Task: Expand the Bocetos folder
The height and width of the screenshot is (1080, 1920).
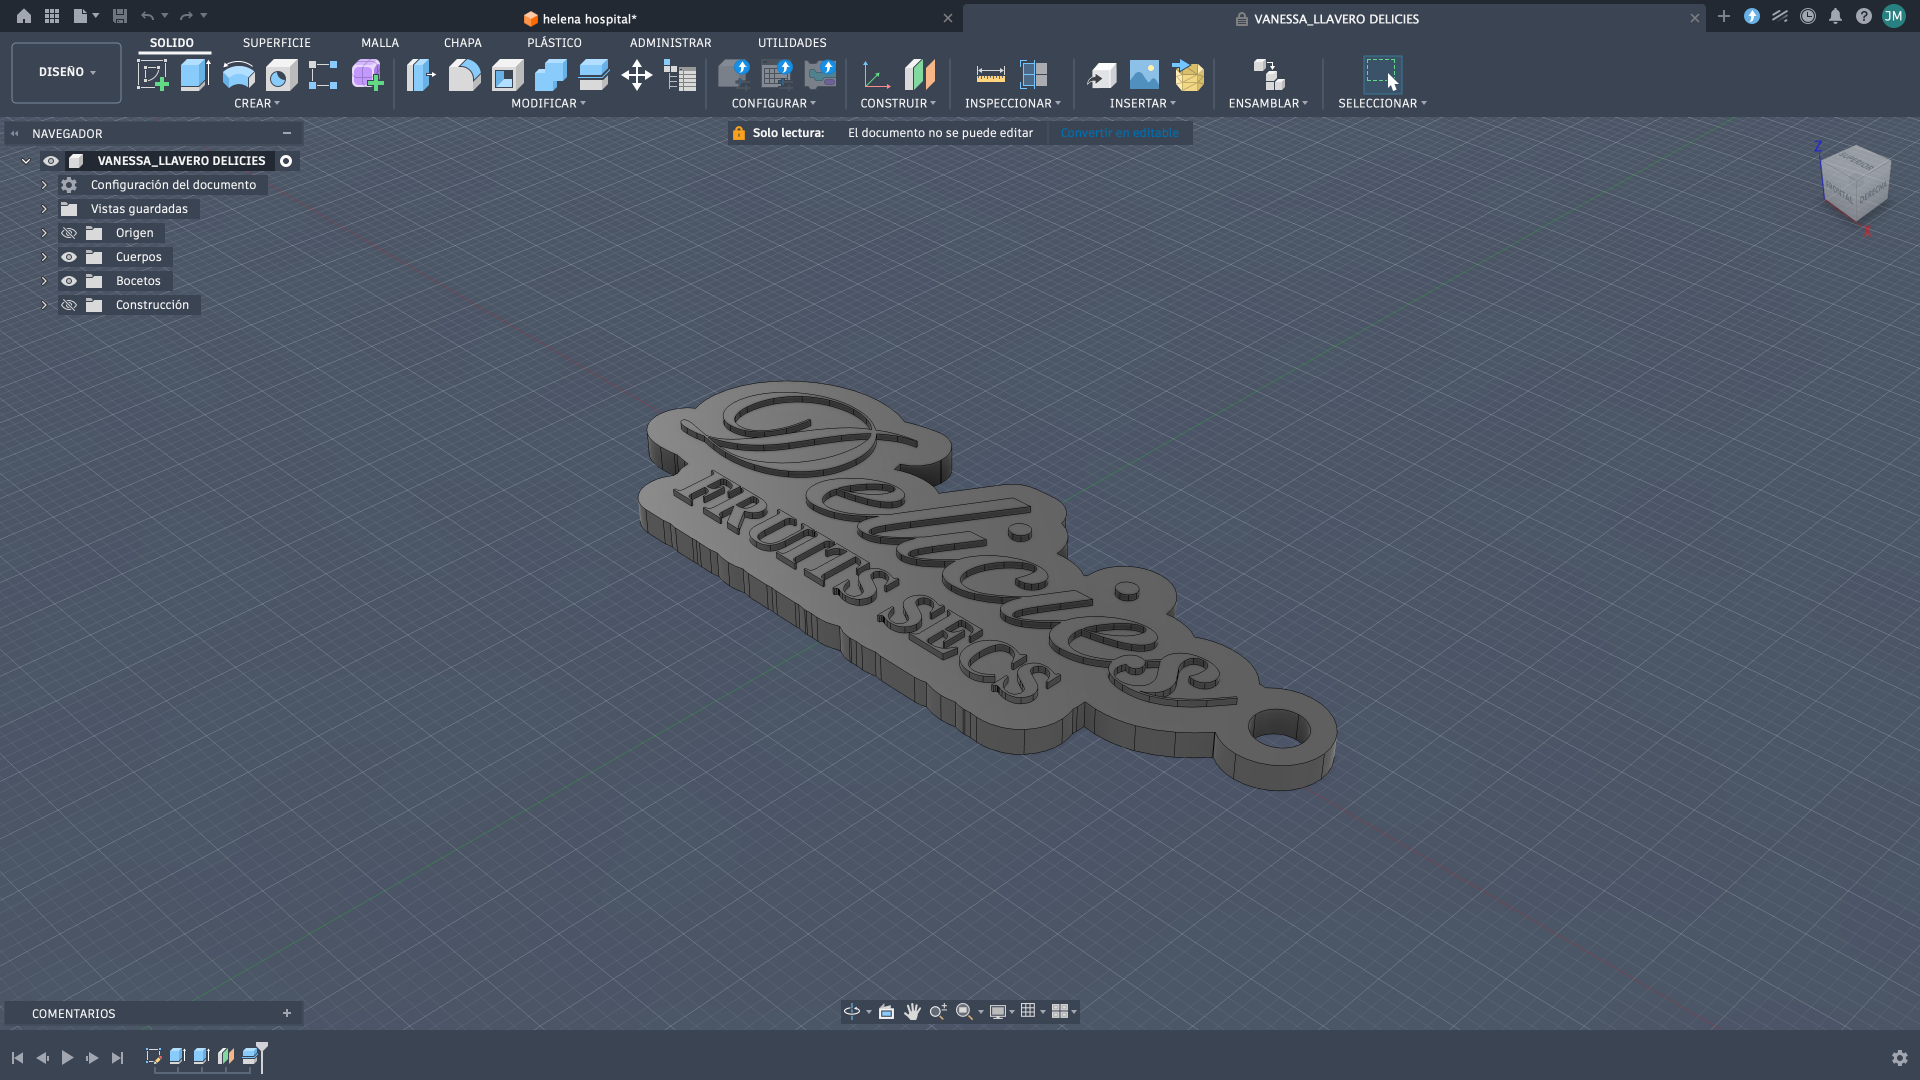Action: 44,281
